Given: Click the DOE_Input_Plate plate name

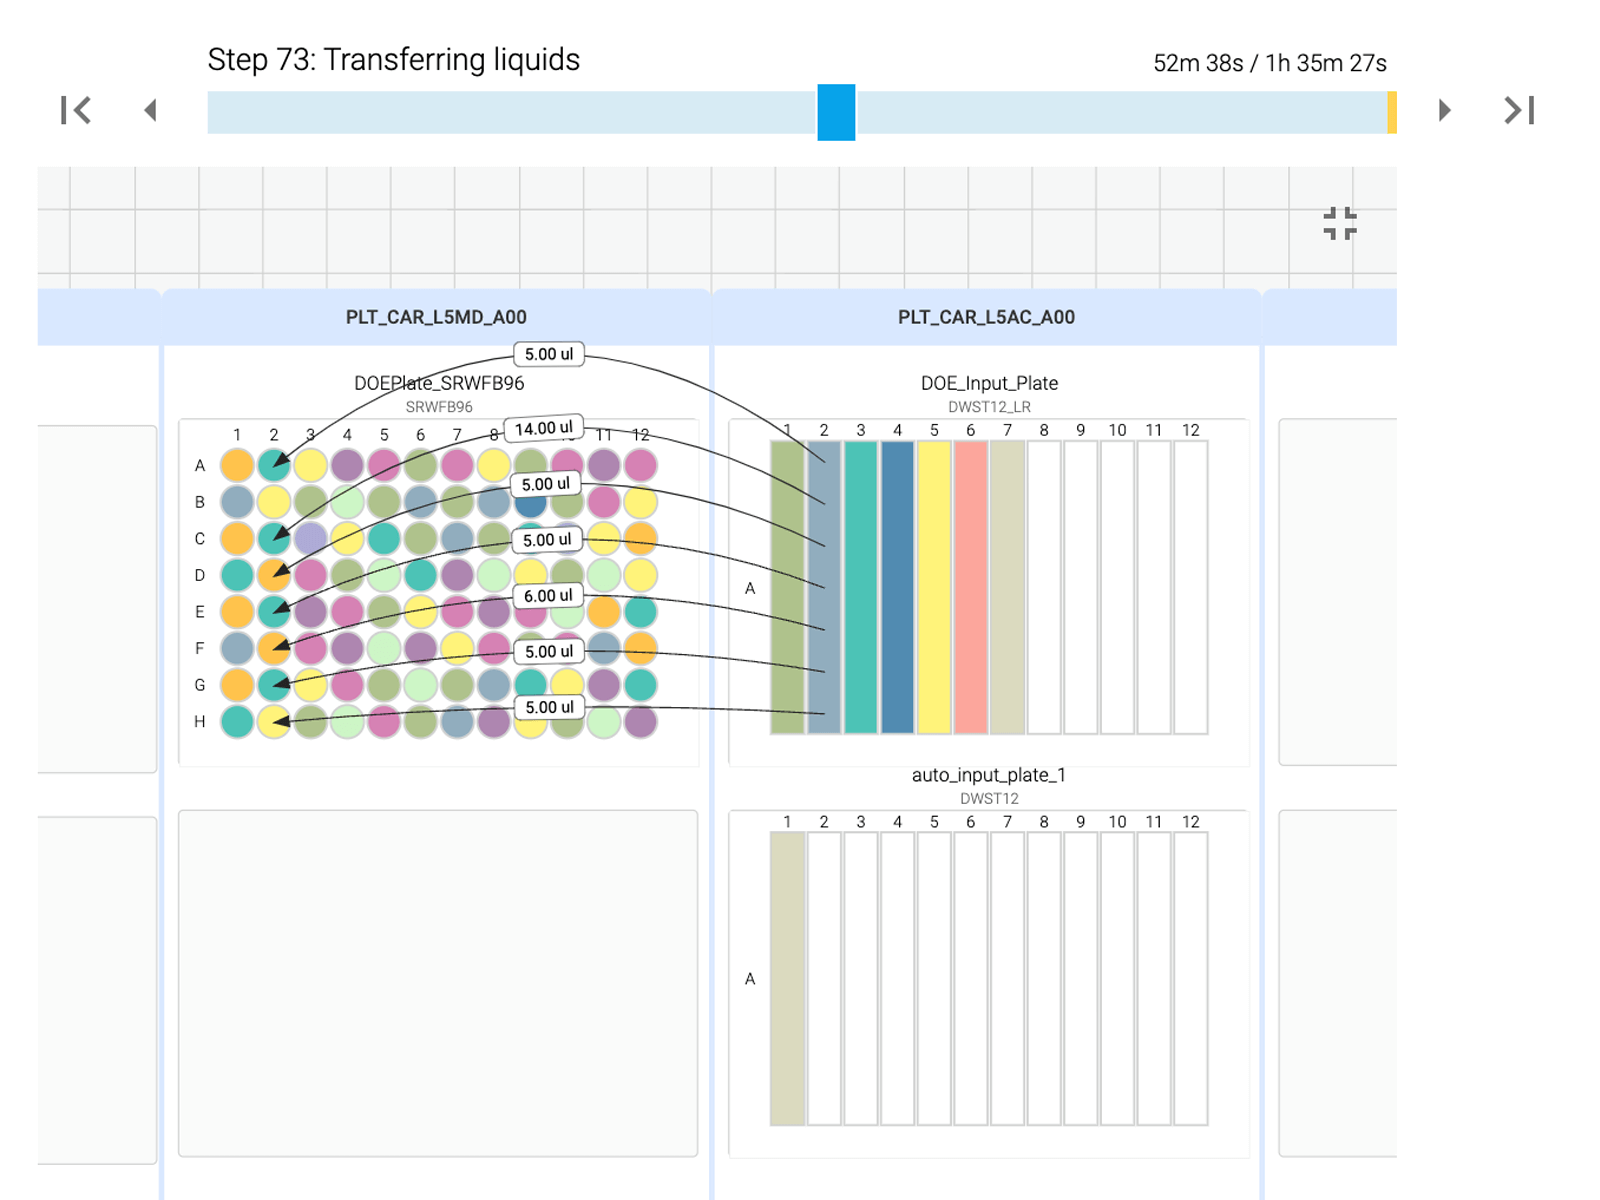Looking at the screenshot, I should point(989,383).
